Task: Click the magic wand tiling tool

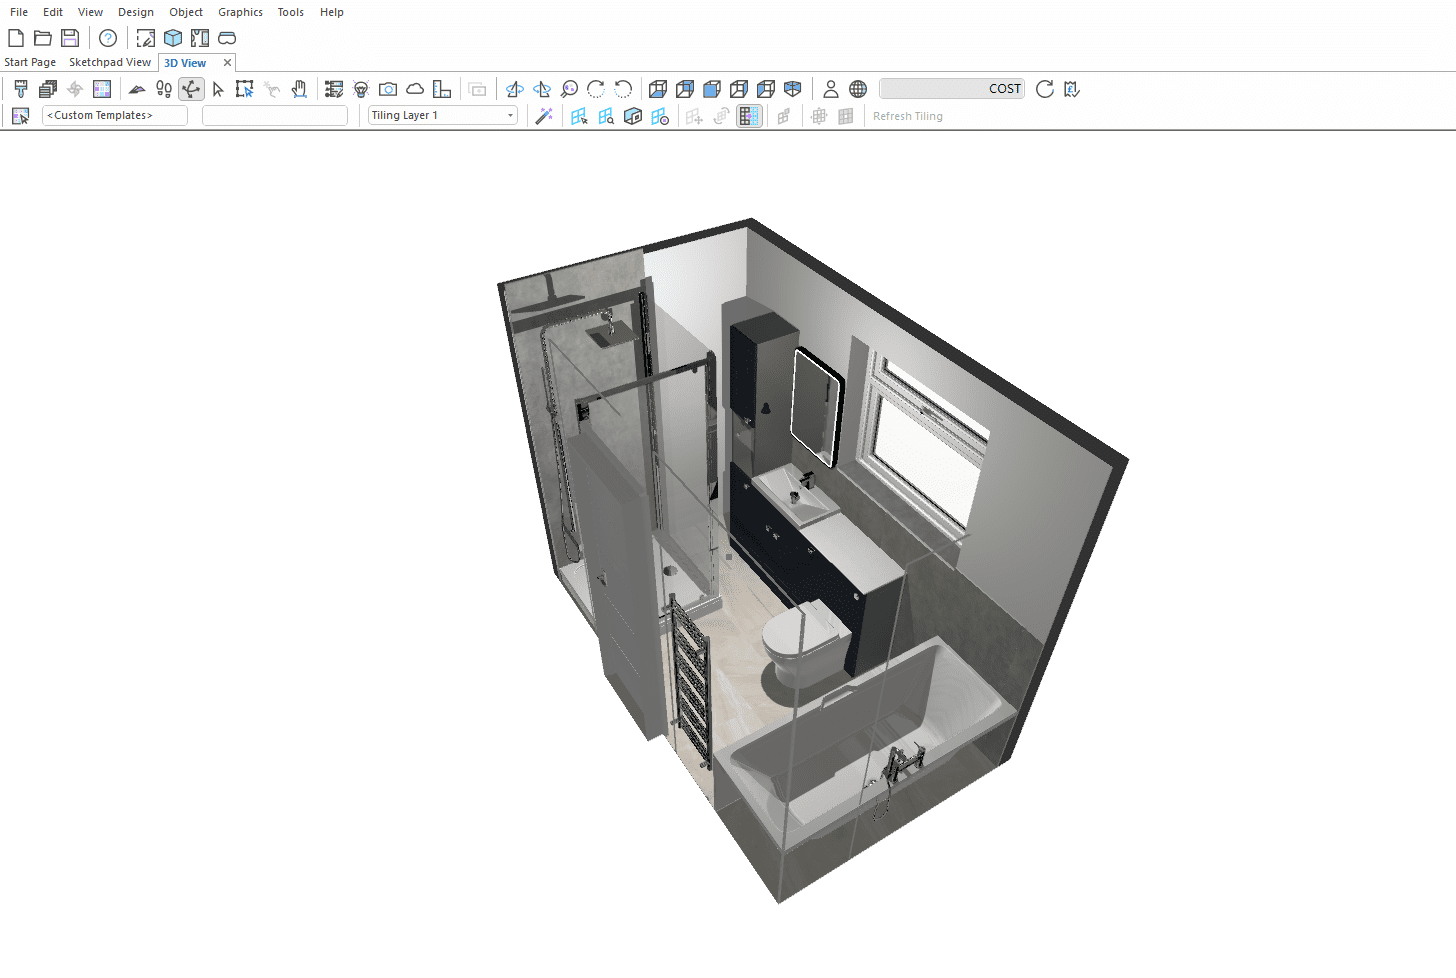Action: click(x=544, y=116)
